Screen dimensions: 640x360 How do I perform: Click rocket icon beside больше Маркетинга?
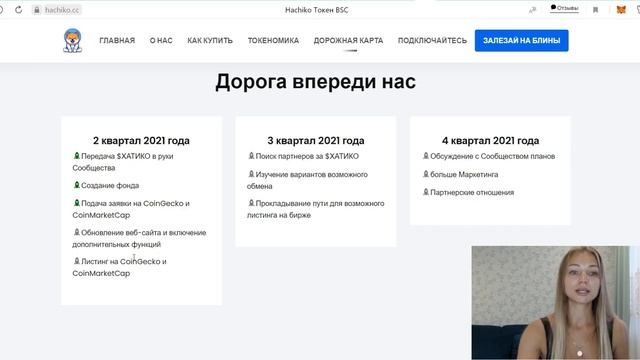pos(425,174)
